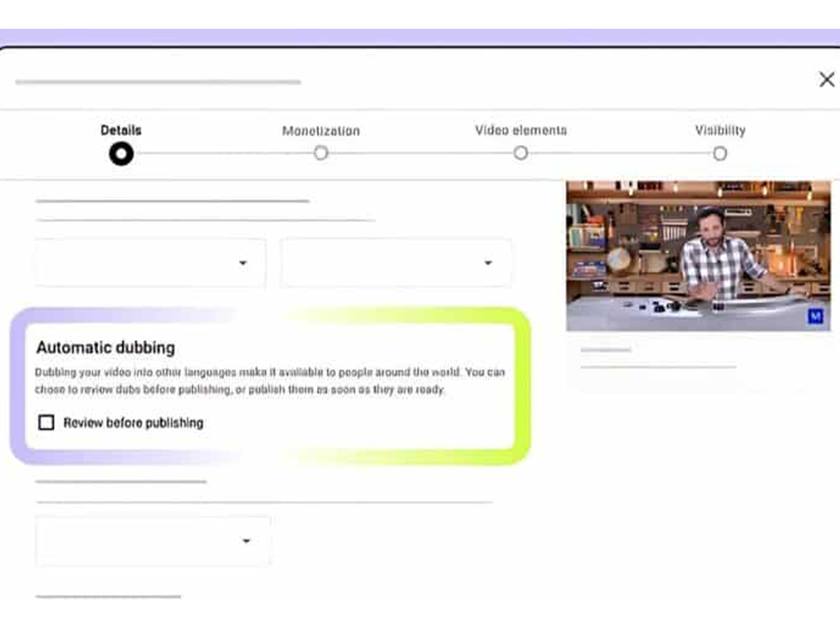Click the dubbing description paragraph
This screenshot has width=840, height=630.
270,380
